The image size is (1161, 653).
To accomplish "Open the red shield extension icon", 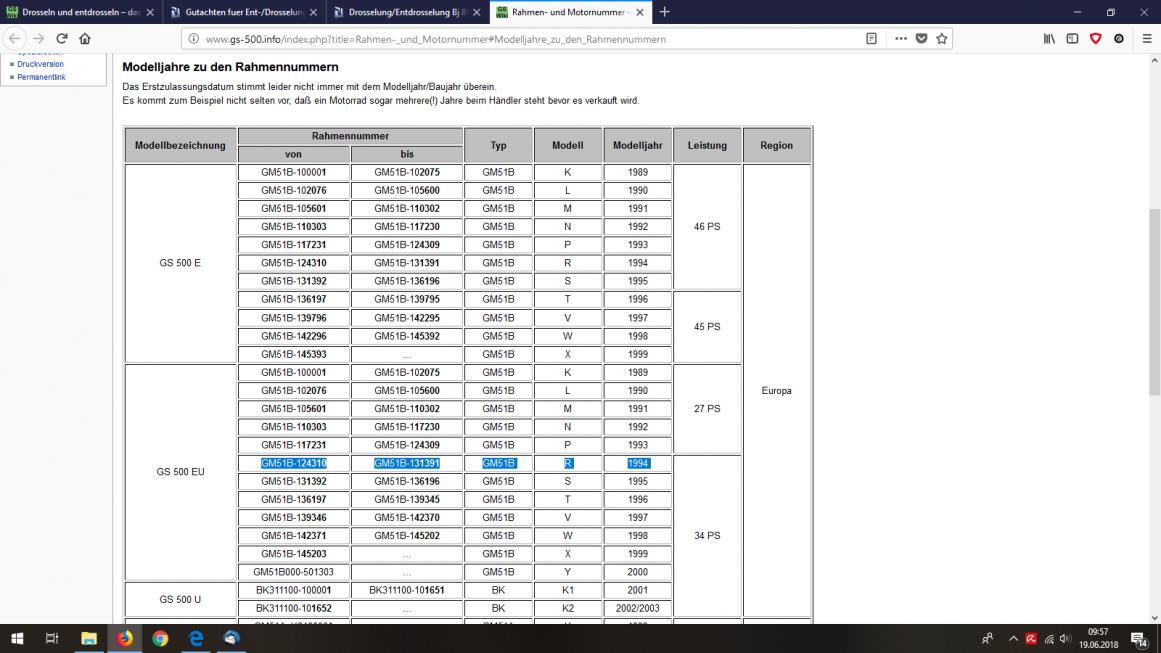I will pyautogui.click(x=1096, y=38).
